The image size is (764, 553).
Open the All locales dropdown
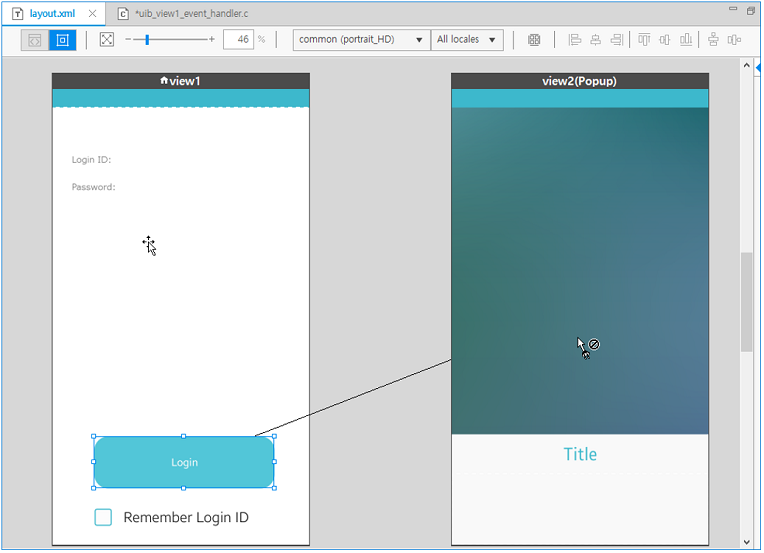(x=467, y=40)
